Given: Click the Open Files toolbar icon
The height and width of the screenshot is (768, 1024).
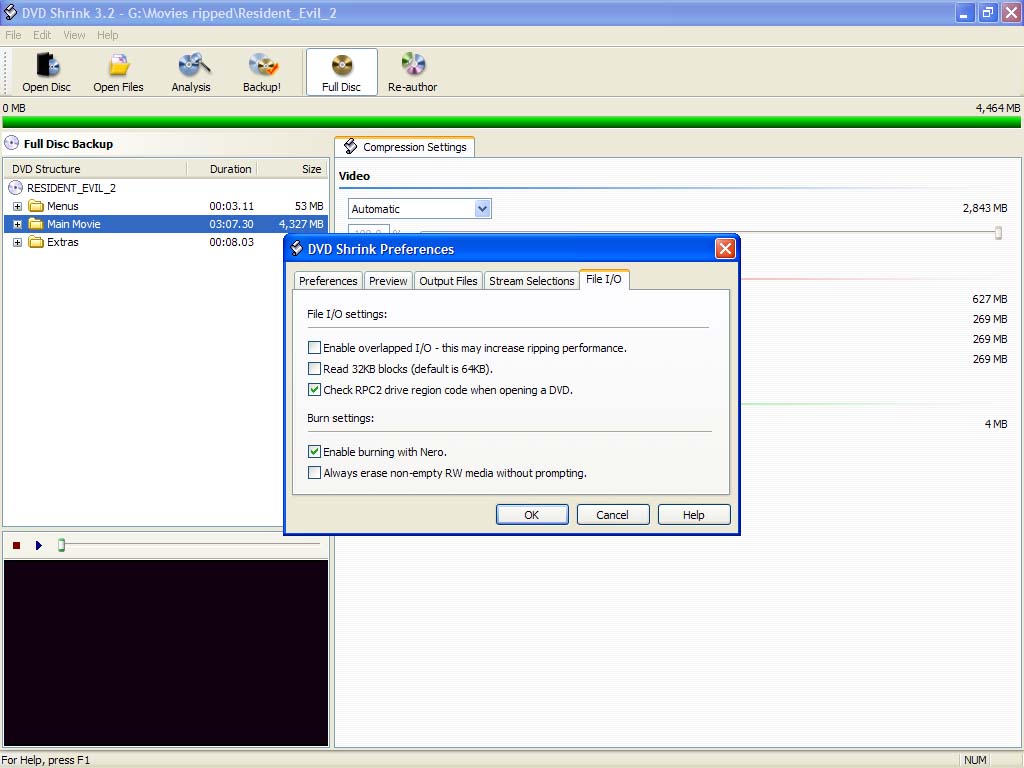Looking at the screenshot, I should 118,72.
